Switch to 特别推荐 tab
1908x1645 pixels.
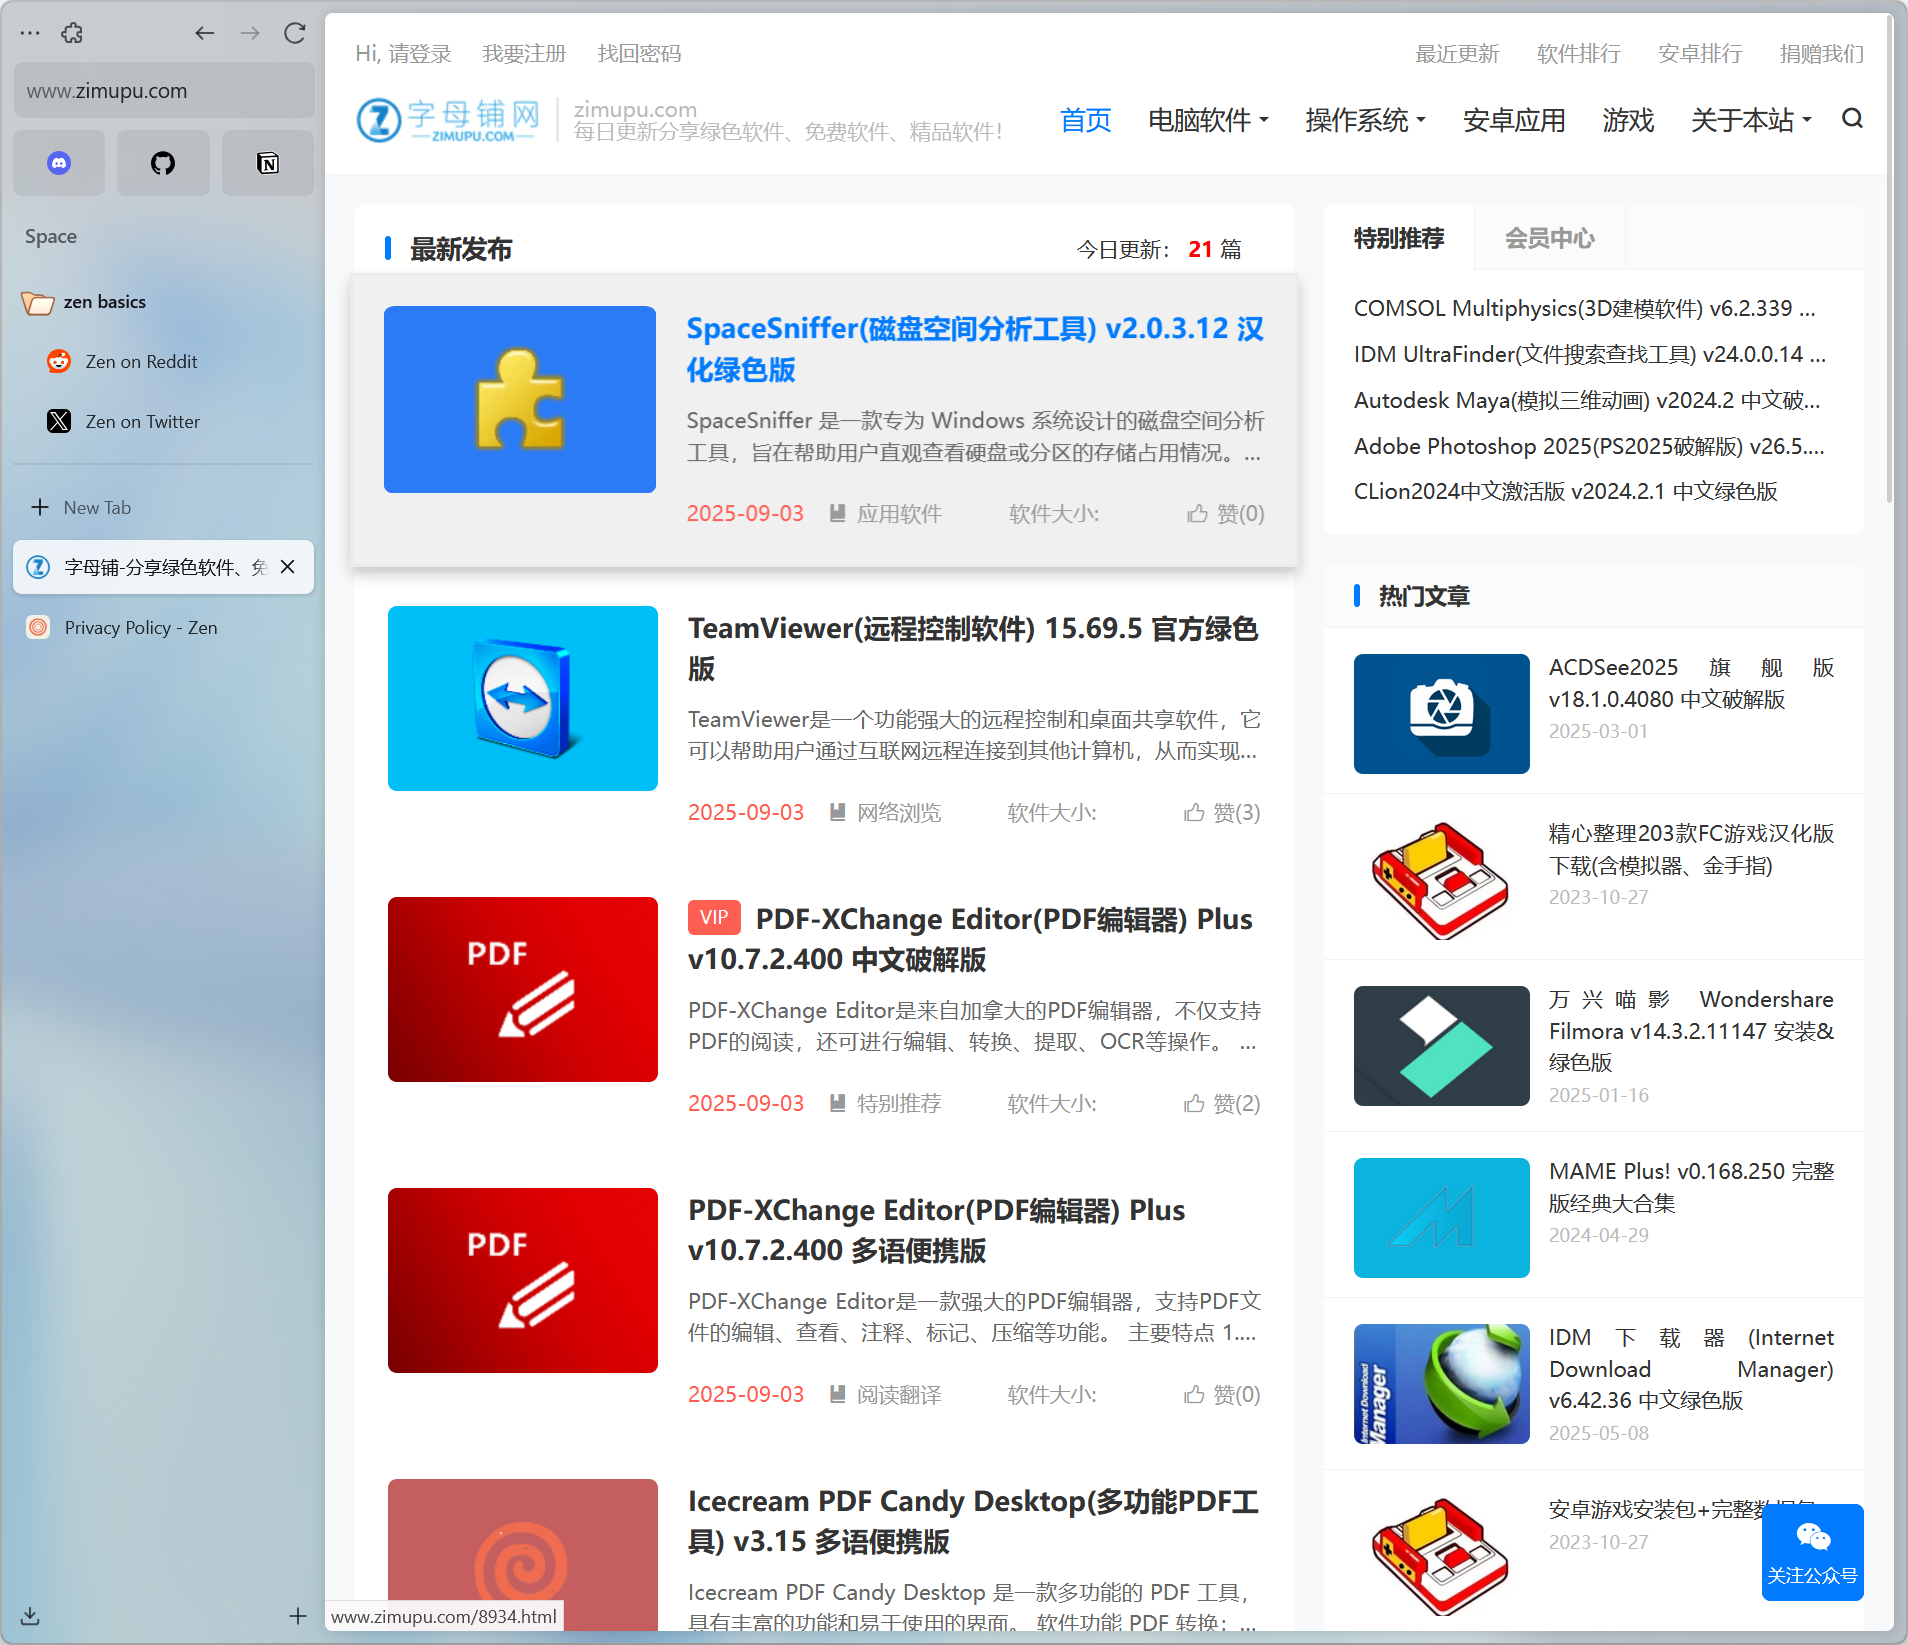point(1399,238)
